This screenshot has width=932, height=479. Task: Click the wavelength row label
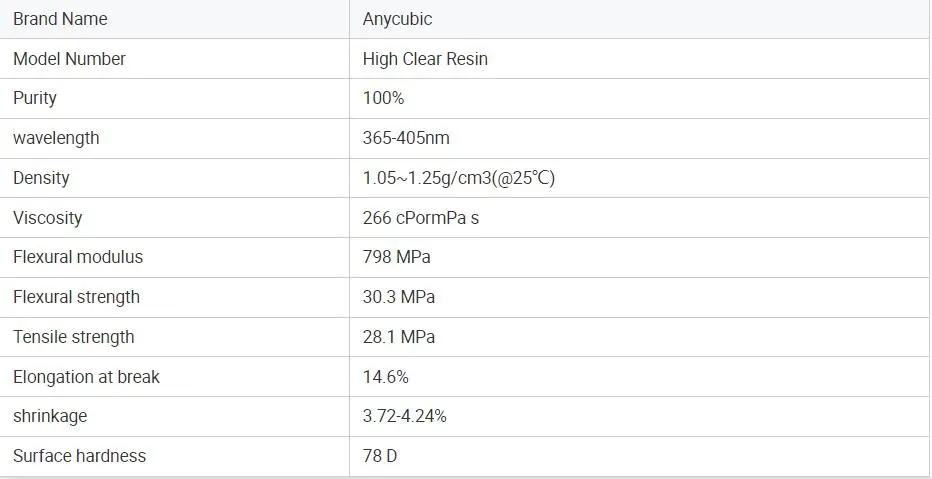tap(56, 138)
